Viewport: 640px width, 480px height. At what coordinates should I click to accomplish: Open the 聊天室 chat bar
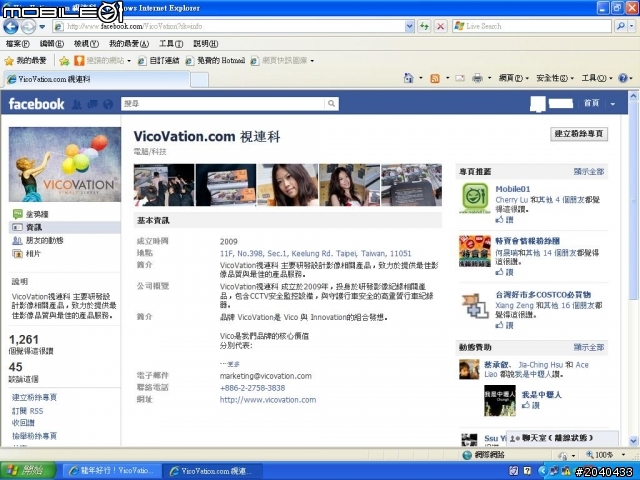pyautogui.click(x=562, y=438)
